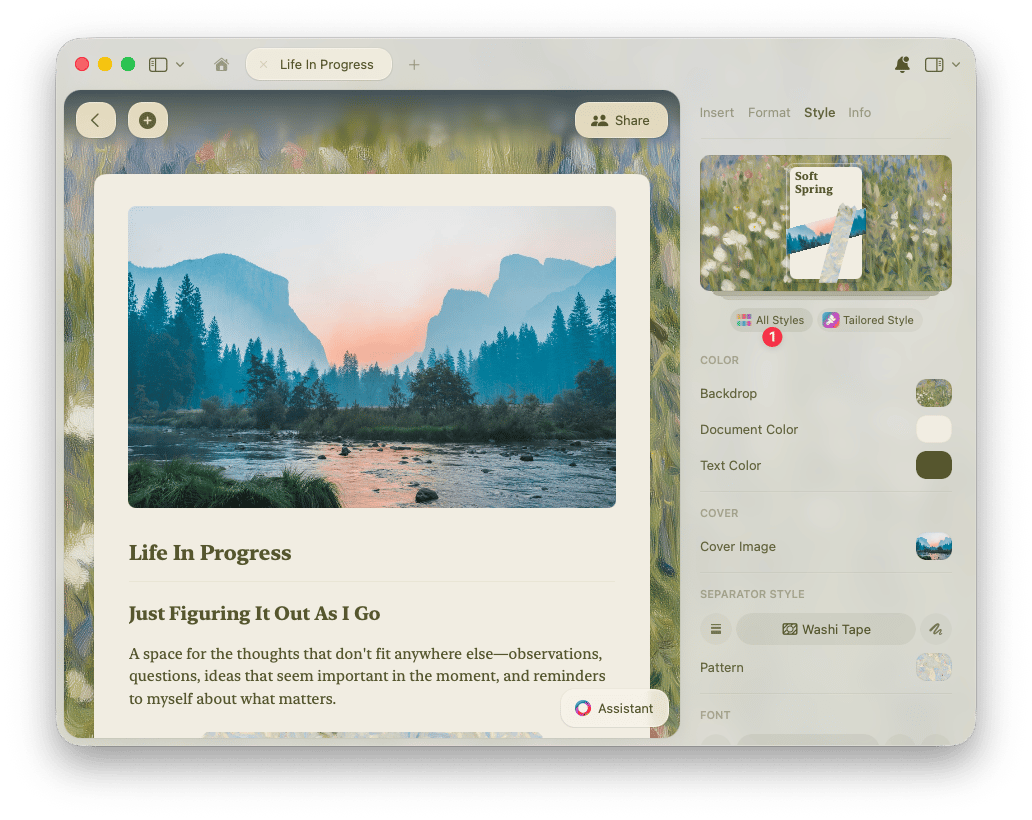Screen dimensions: 1032x820
Task: Expand the inspector panel chevron menu
Action: [956, 64]
